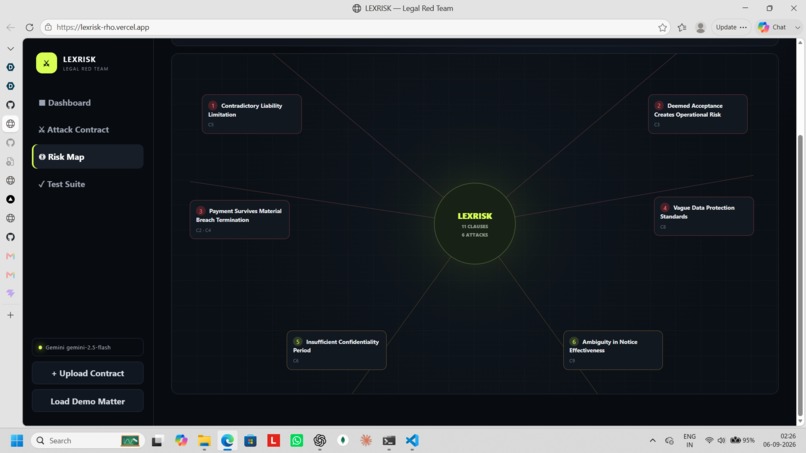Switch to the purple lightning icon tab
806x453 pixels.
point(10,293)
